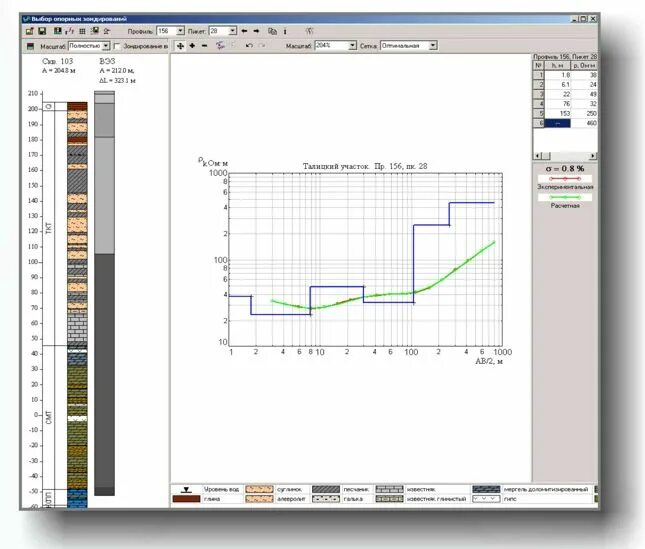The height and width of the screenshot is (549, 645).
Task: Click the resistivity value 250 cell
Action: point(584,114)
